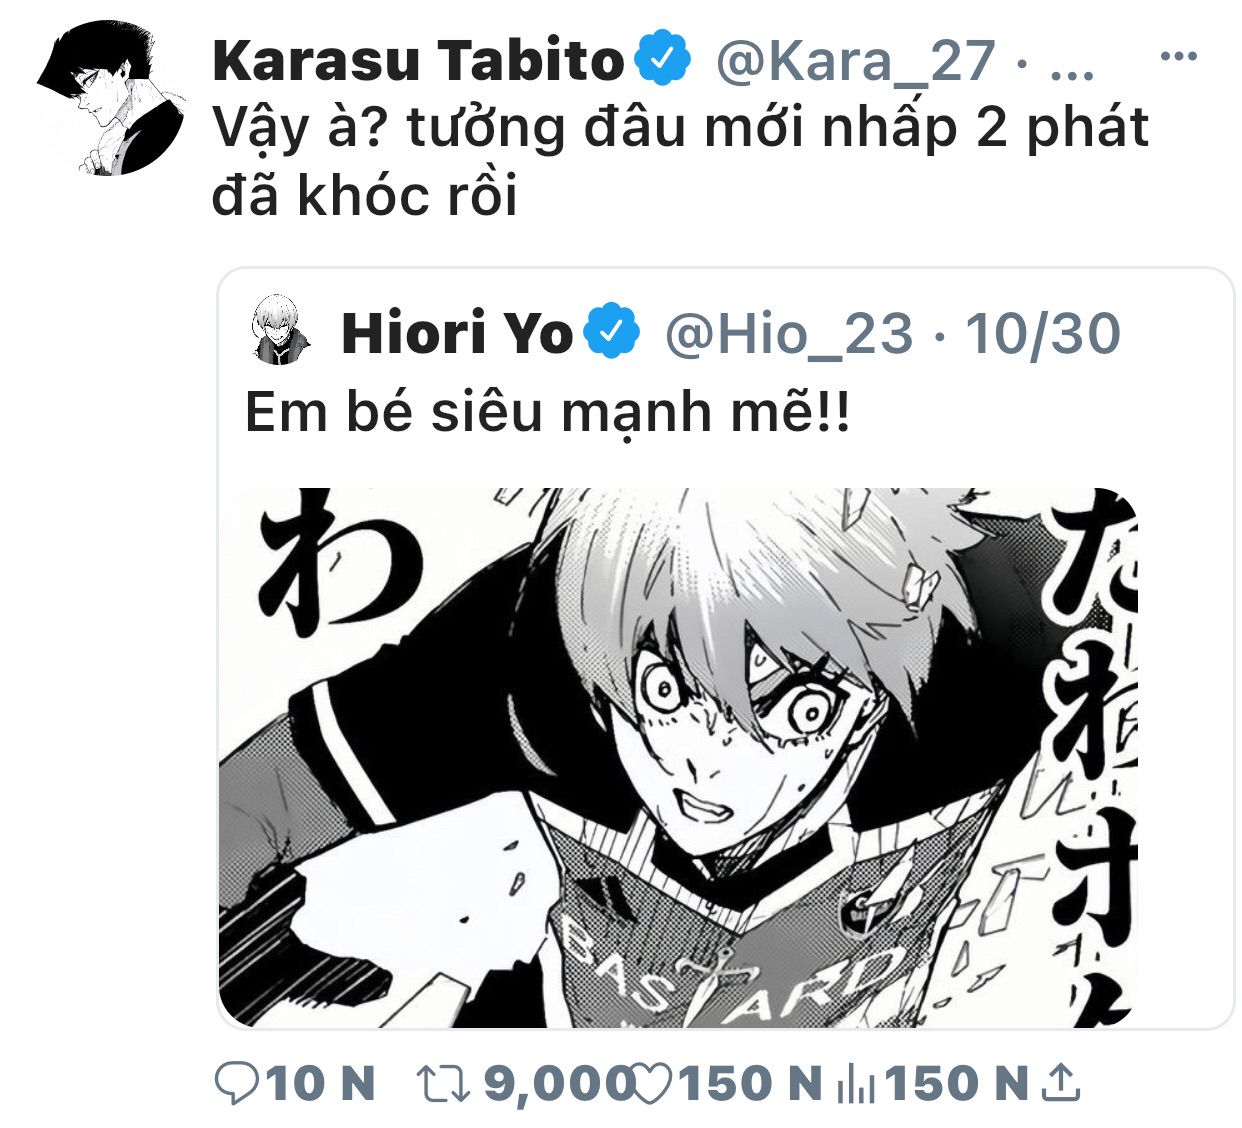Screen dimensions: 1242x1128
Task: Open quoted tweet text "Em bé siêu mạnh mẽ!!"
Action: [547, 412]
